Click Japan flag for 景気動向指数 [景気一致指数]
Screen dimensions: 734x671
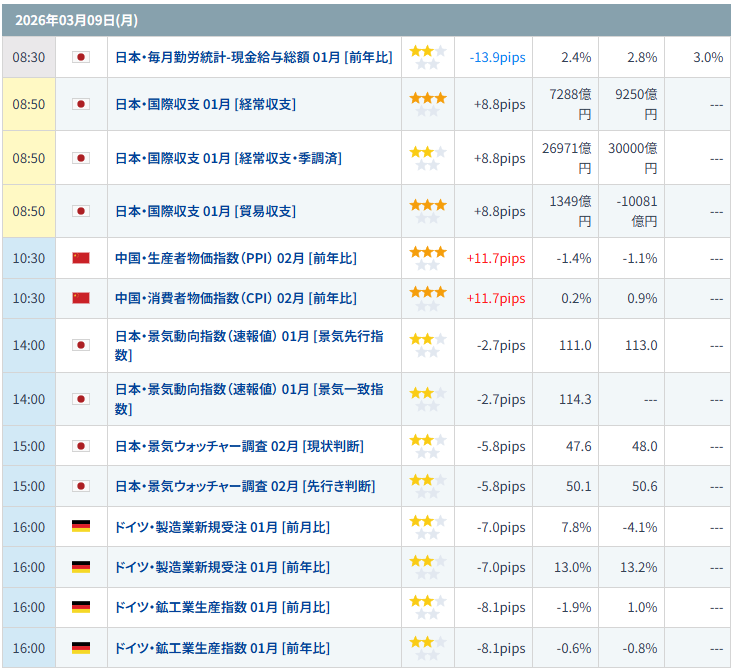click(x=81, y=399)
